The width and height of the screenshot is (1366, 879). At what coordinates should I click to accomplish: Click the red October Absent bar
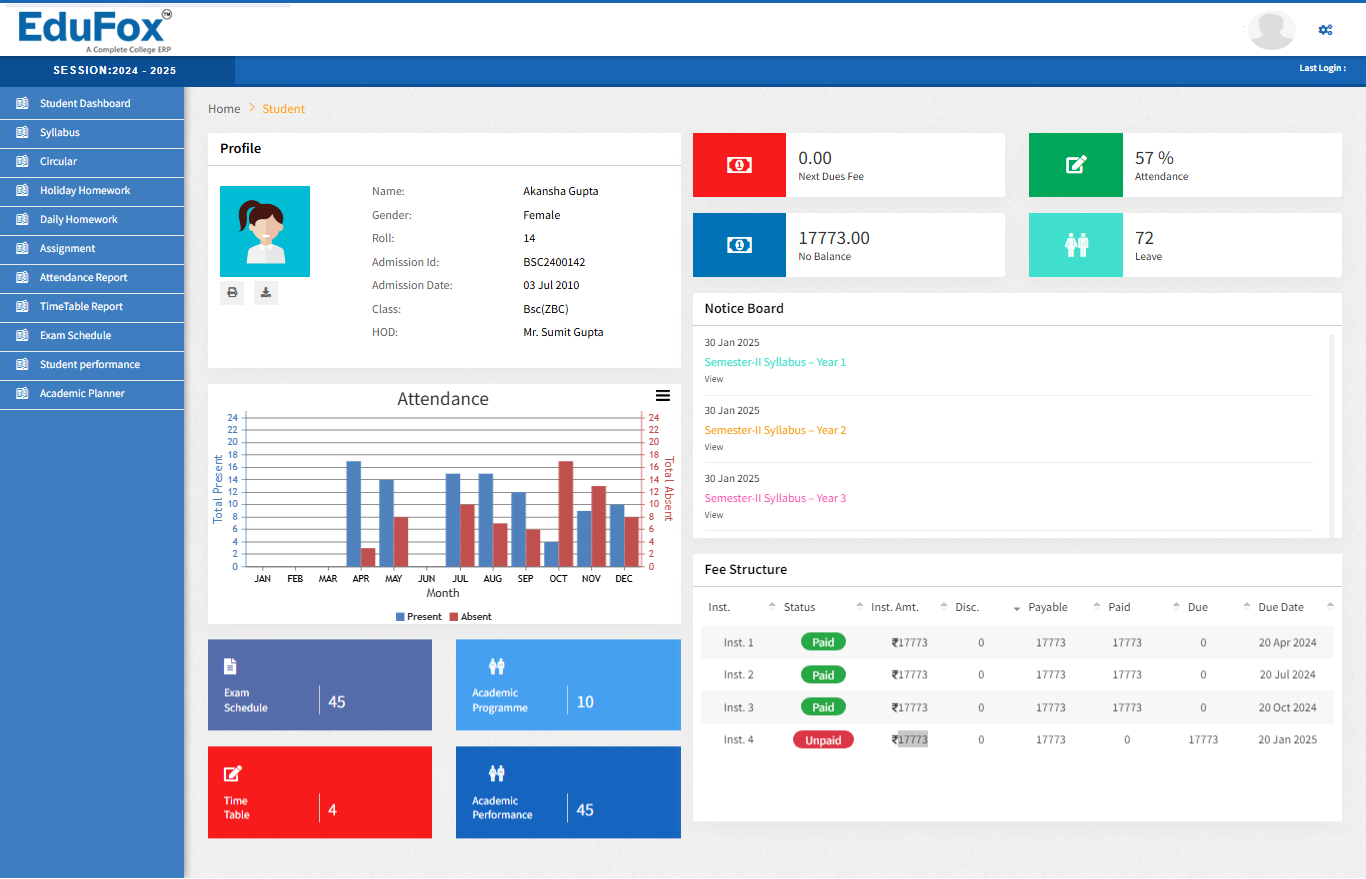[565, 514]
